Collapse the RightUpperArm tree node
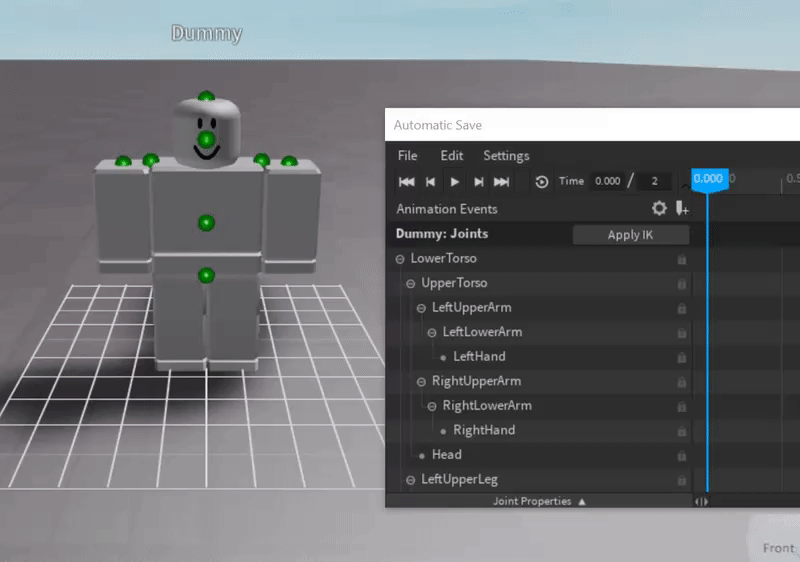800x562 pixels. pyautogui.click(x=421, y=382)
